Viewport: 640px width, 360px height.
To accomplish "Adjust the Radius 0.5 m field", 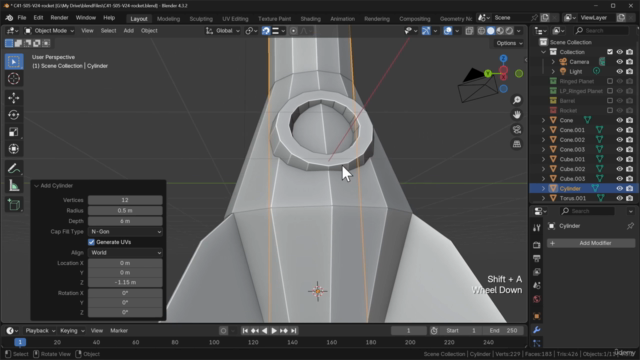I will tap(125, 211).
